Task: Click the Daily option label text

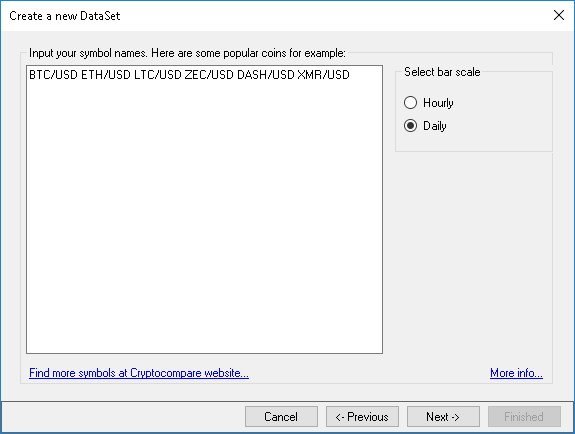Action: (x=435, y=126)
